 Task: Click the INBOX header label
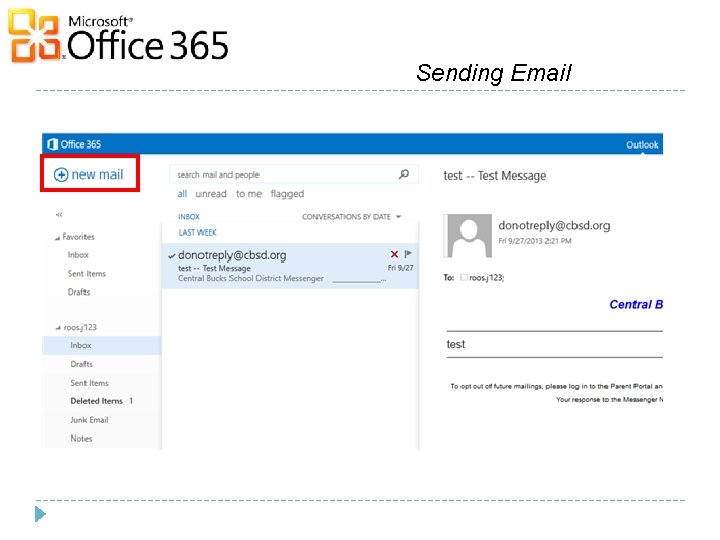click(189, 217)
